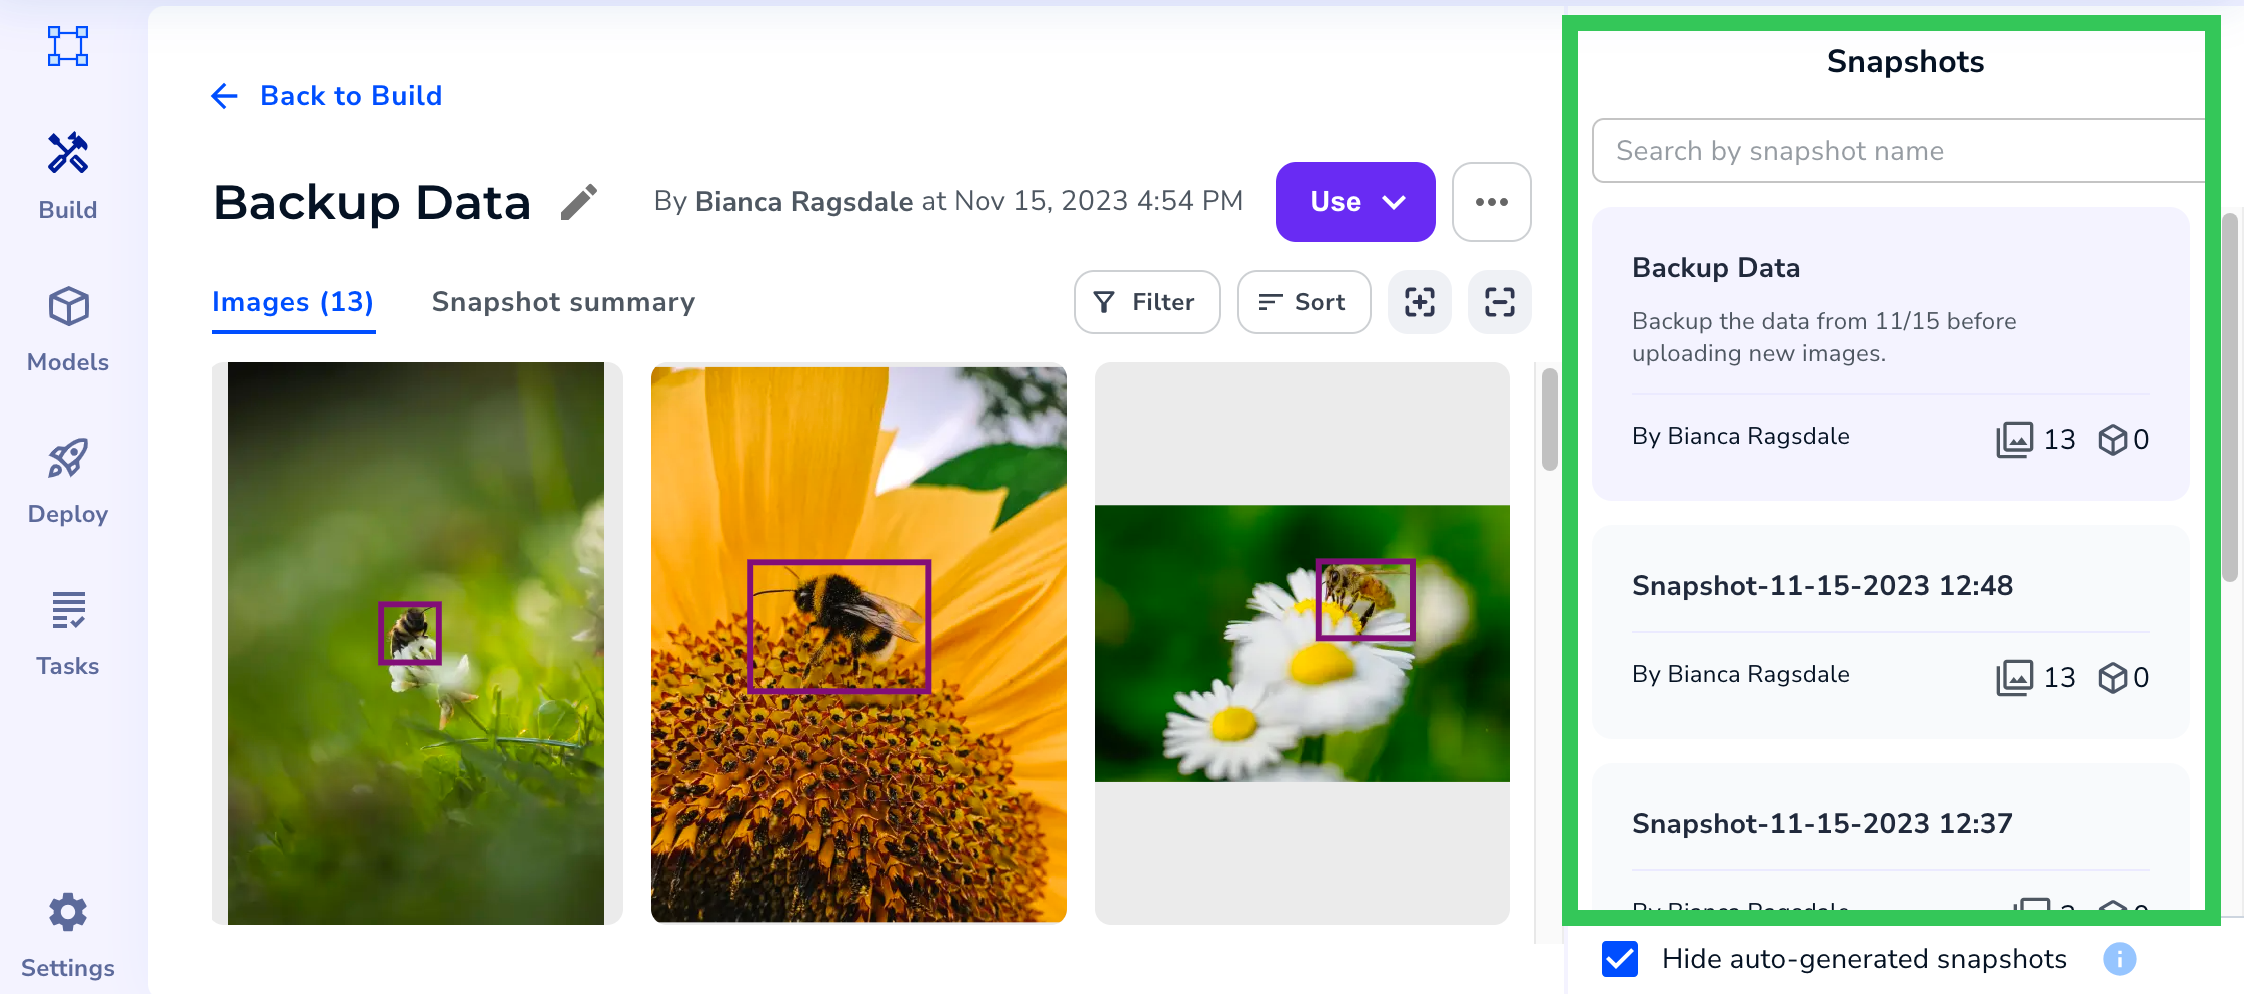Click the info icon beside snapshot checkbox

click(2119, 959)
